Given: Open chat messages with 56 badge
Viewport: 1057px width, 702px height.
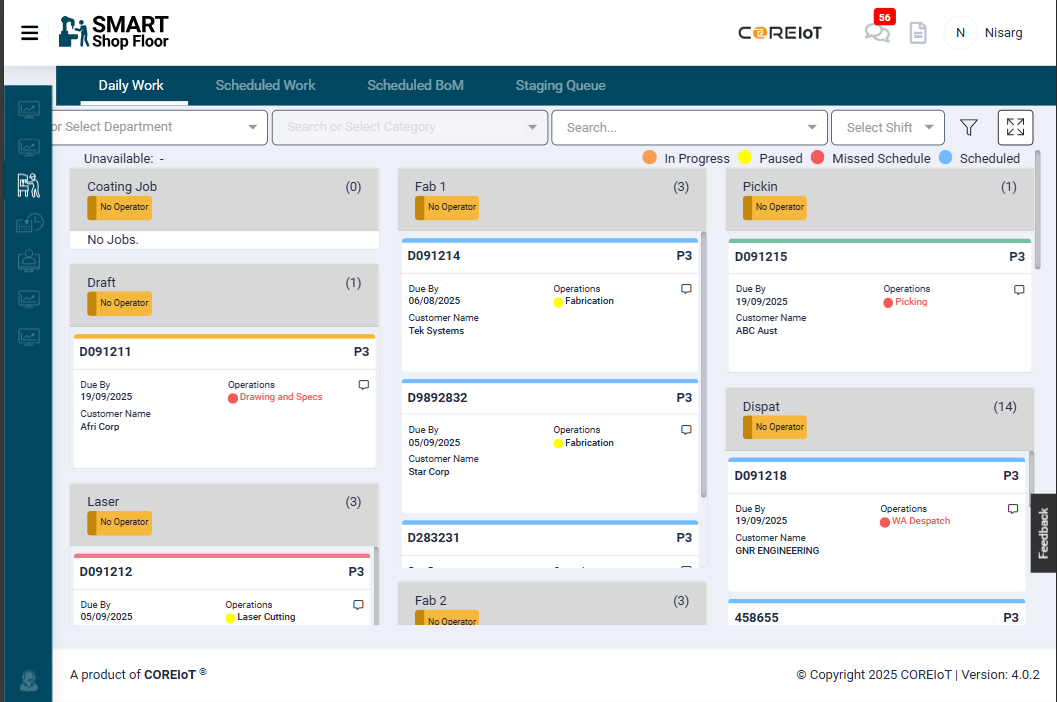Looking at the screenshot, I should pos(877,33).
